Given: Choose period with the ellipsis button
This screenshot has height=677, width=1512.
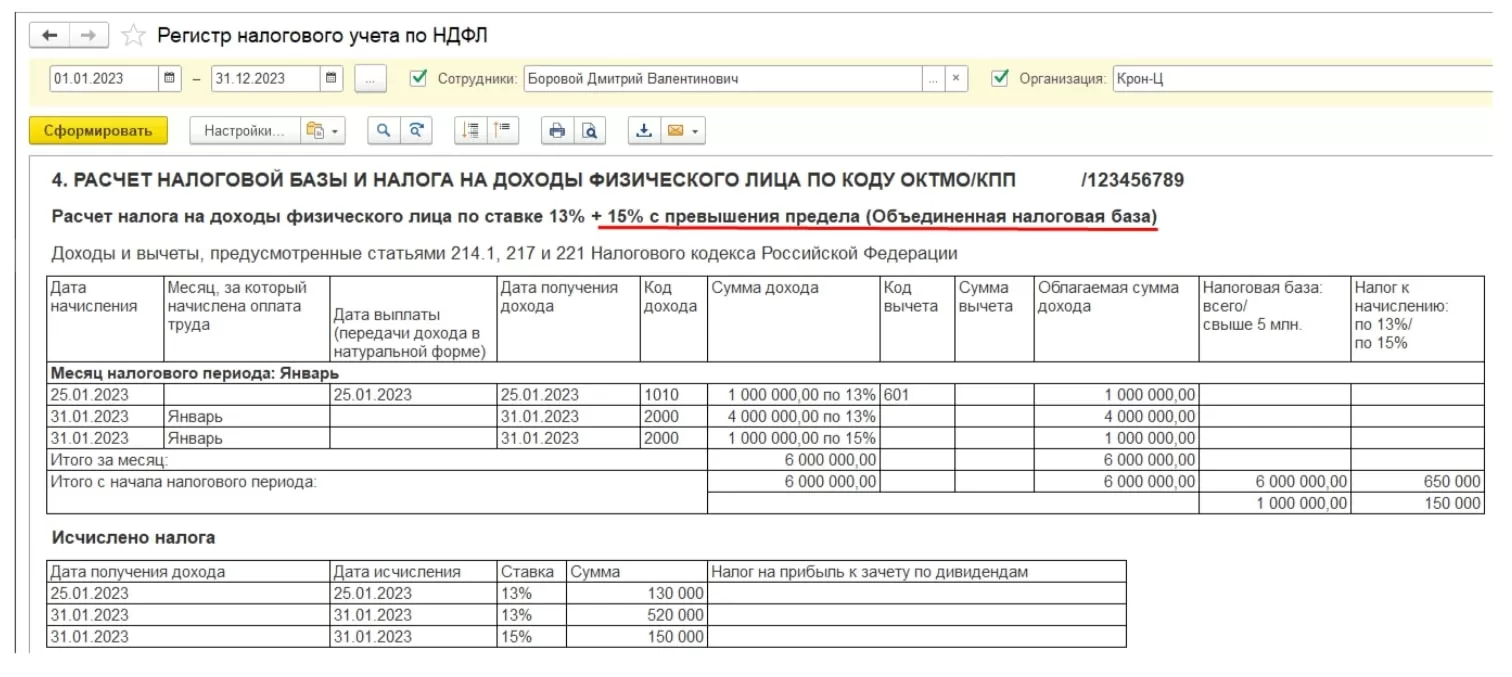Looking at the screenshot, I should 370,78.
